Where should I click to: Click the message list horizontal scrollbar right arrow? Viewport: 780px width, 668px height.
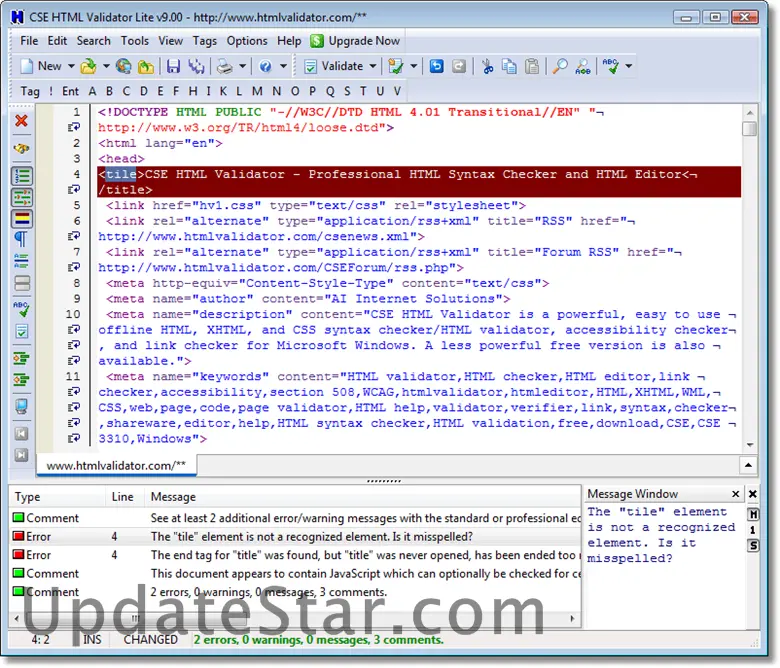(x=573, y=618)
